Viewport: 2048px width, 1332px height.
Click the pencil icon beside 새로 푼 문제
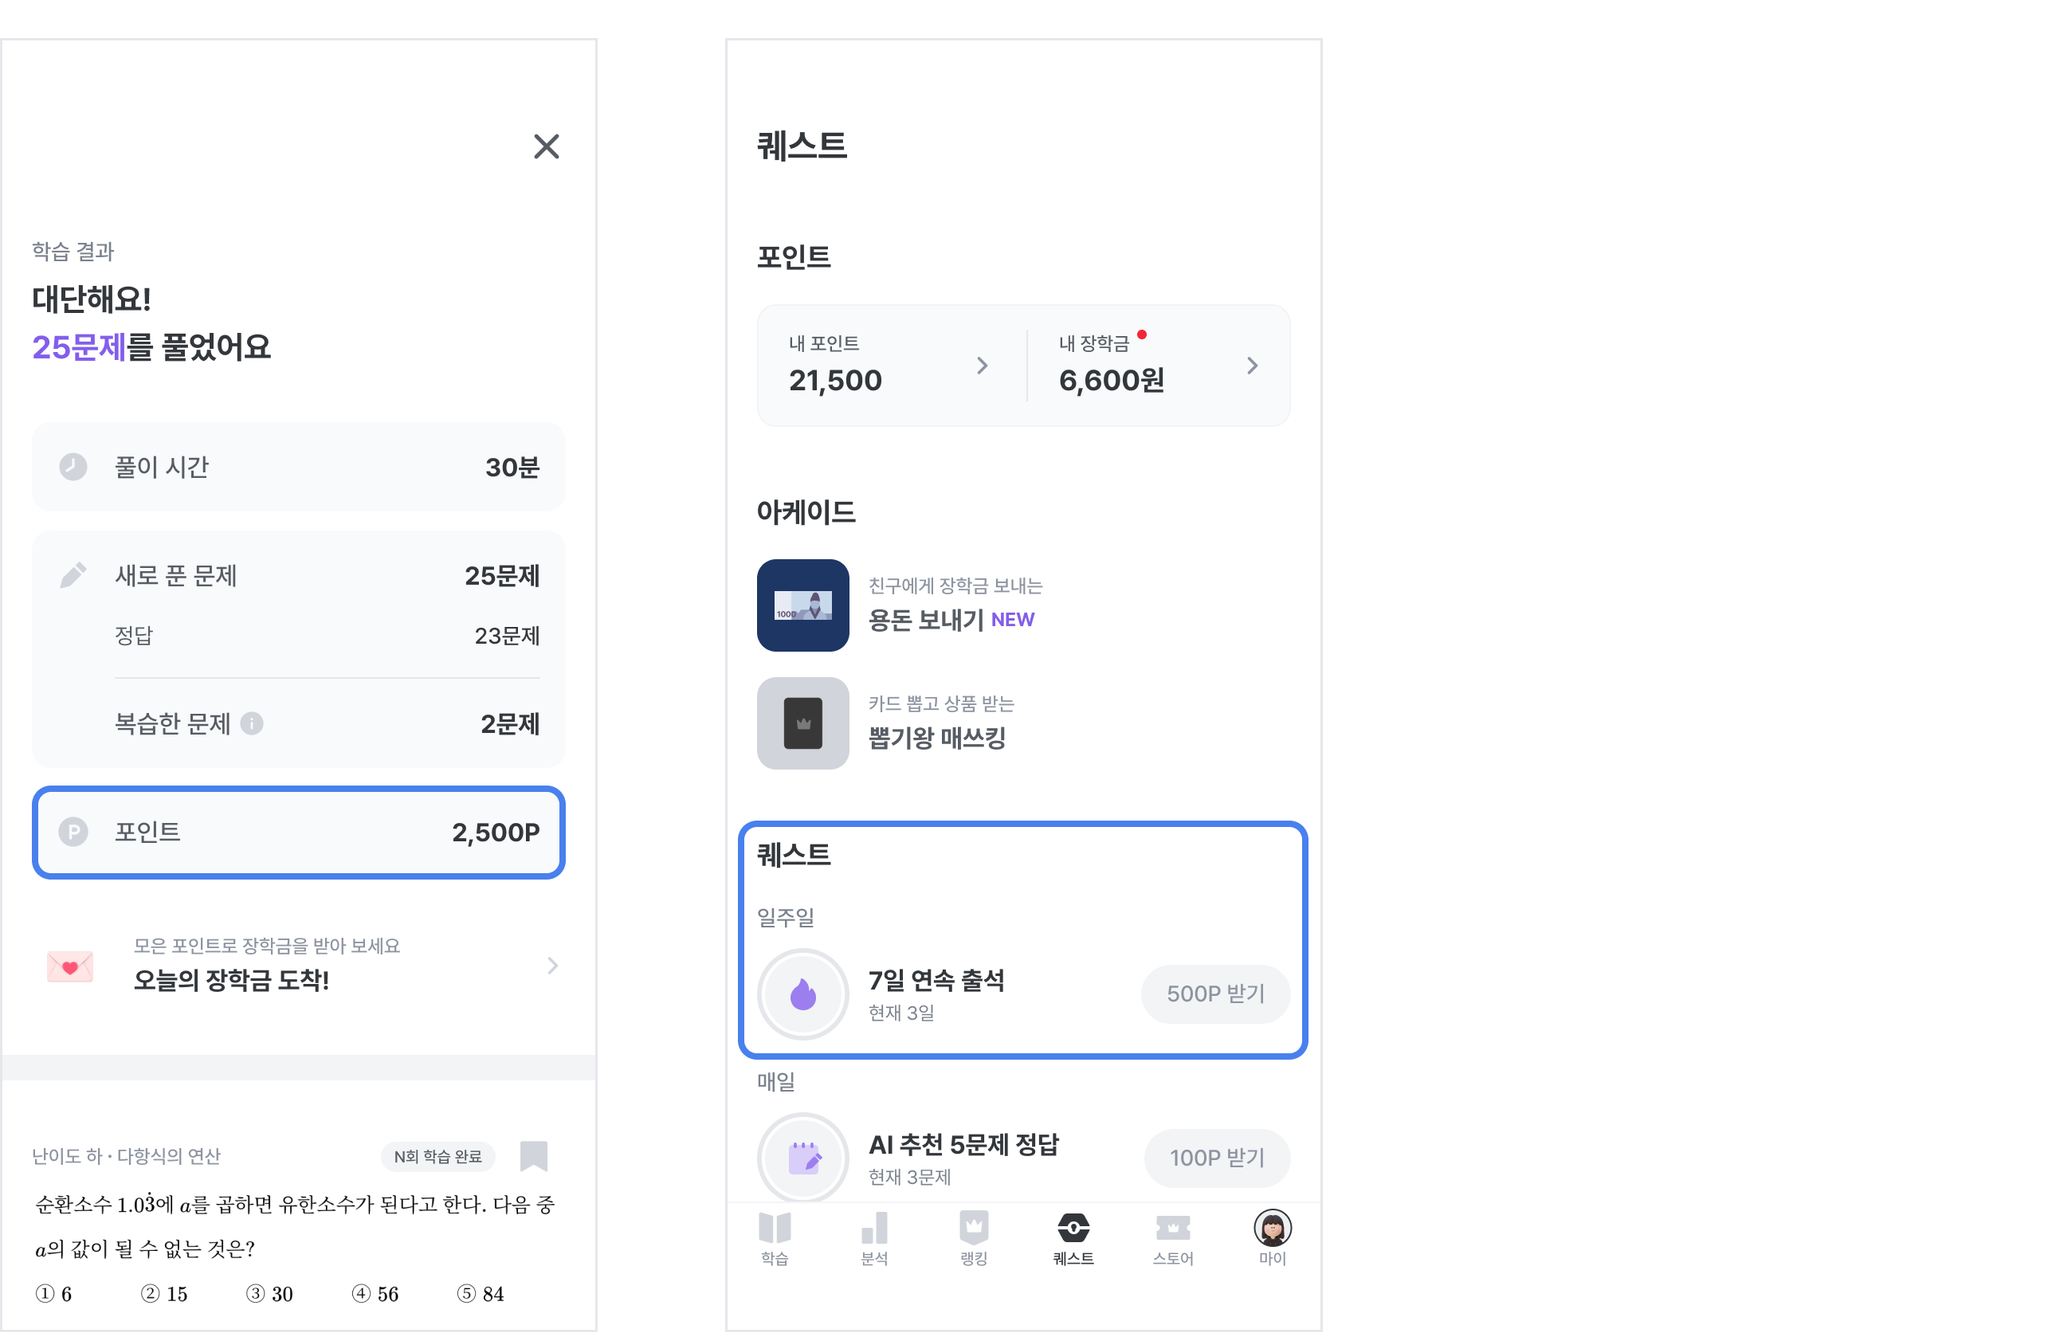pos(73,575)
